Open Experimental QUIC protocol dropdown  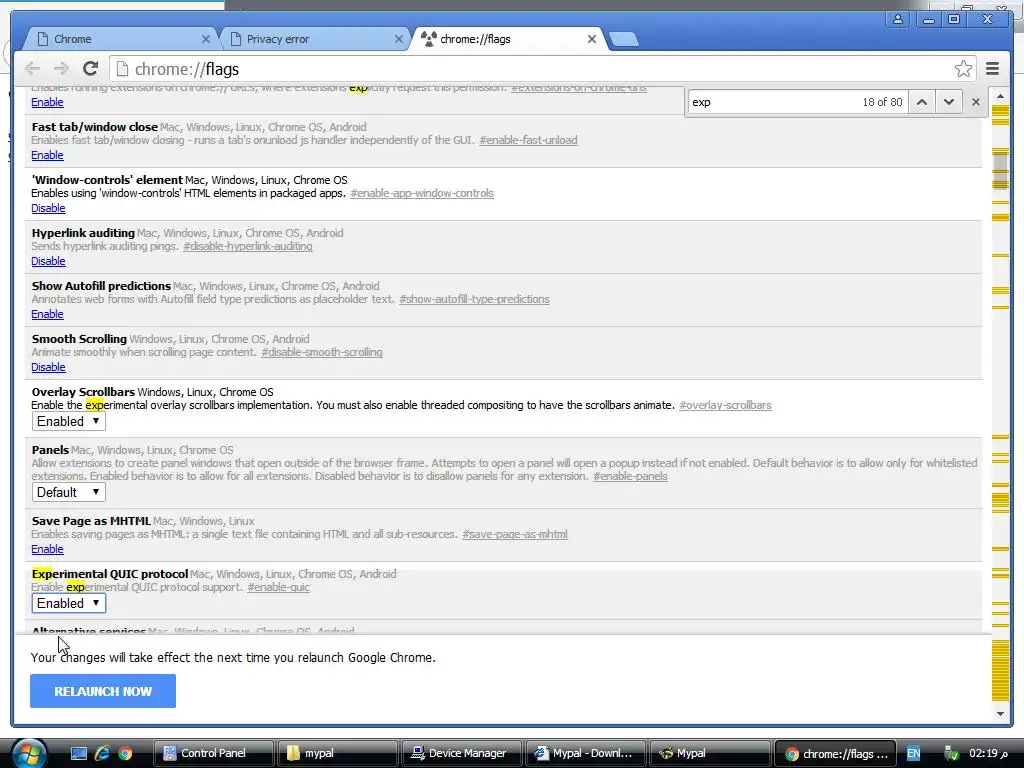[x=69, y=603]
